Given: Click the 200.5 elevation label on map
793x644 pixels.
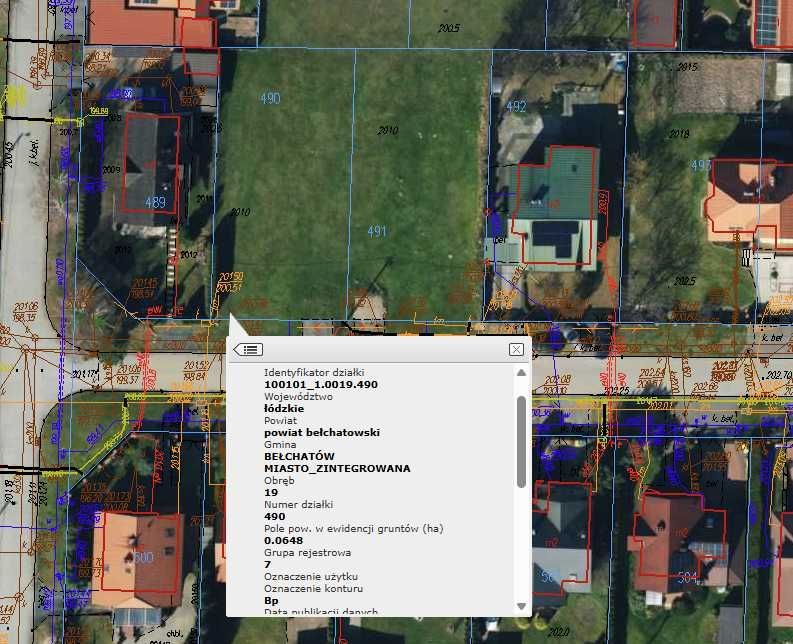Looking at the screenshot, I should click(449, 28).
